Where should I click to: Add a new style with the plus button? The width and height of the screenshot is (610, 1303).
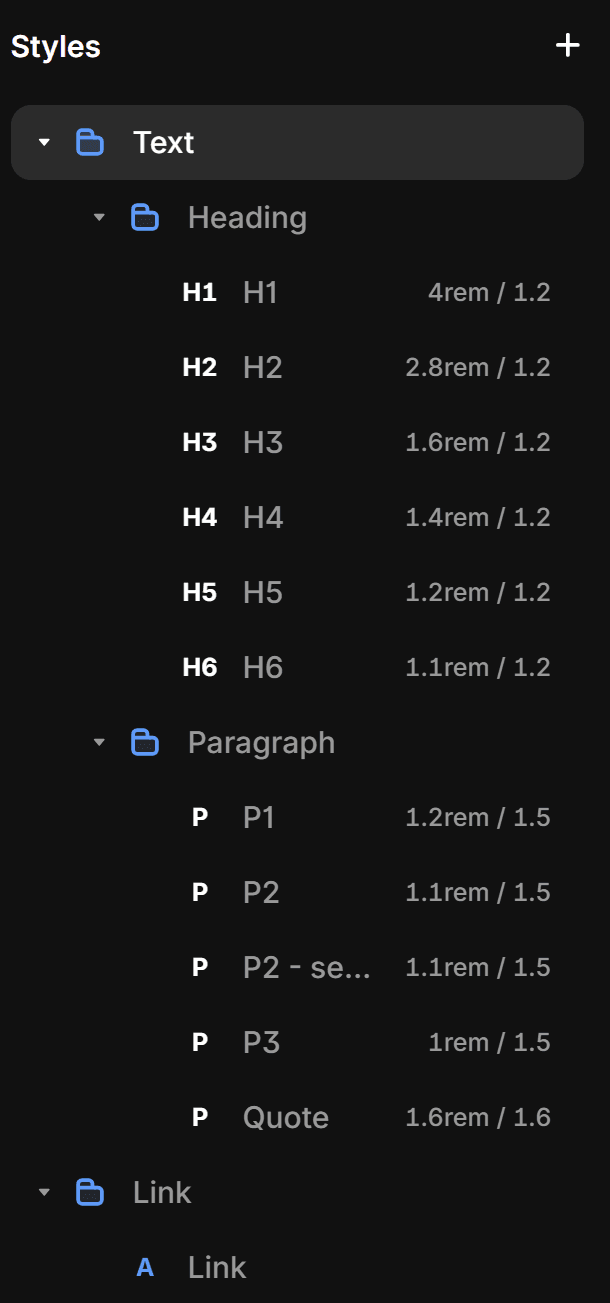(x=567, y=45)
